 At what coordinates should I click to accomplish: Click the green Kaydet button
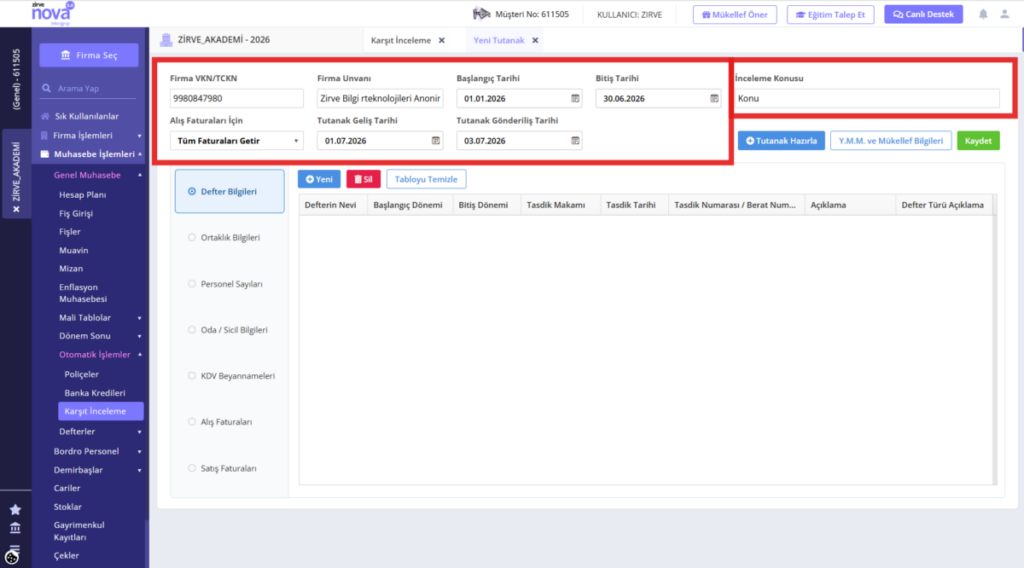(978, 140)
